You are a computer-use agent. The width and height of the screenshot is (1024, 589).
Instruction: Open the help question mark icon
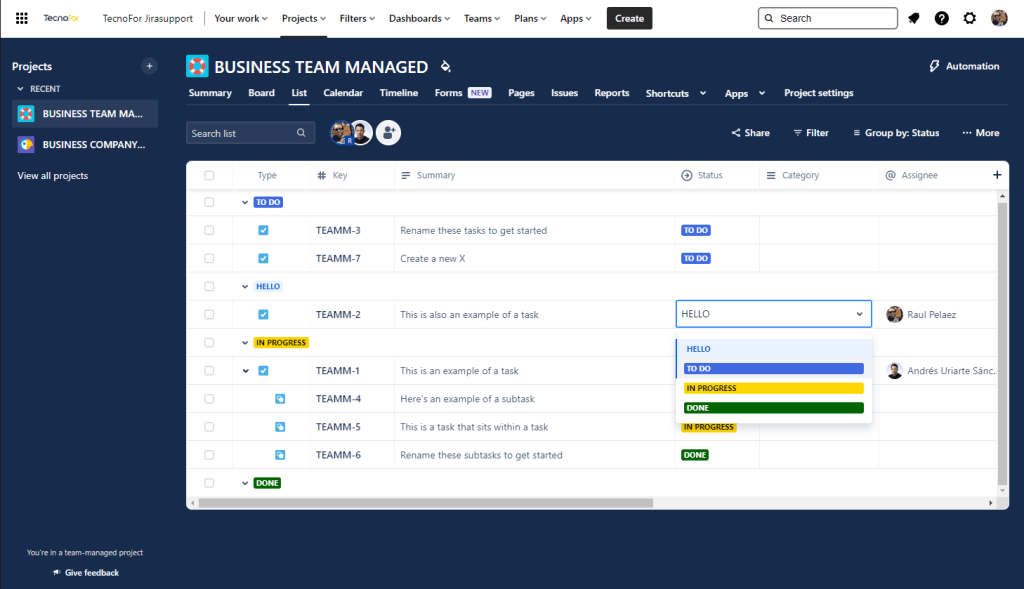[x=942, y=18]
